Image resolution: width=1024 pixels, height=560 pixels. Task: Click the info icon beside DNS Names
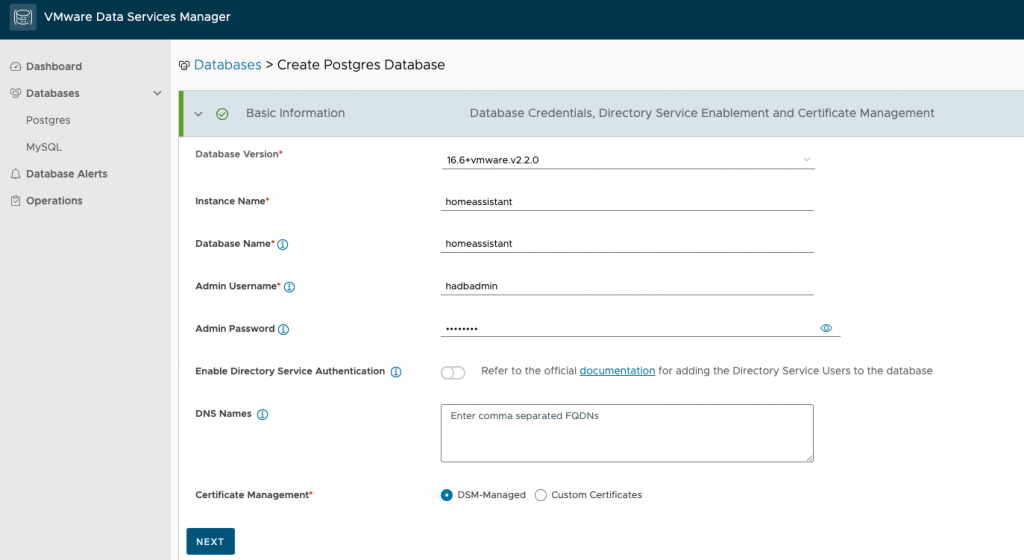263,414
